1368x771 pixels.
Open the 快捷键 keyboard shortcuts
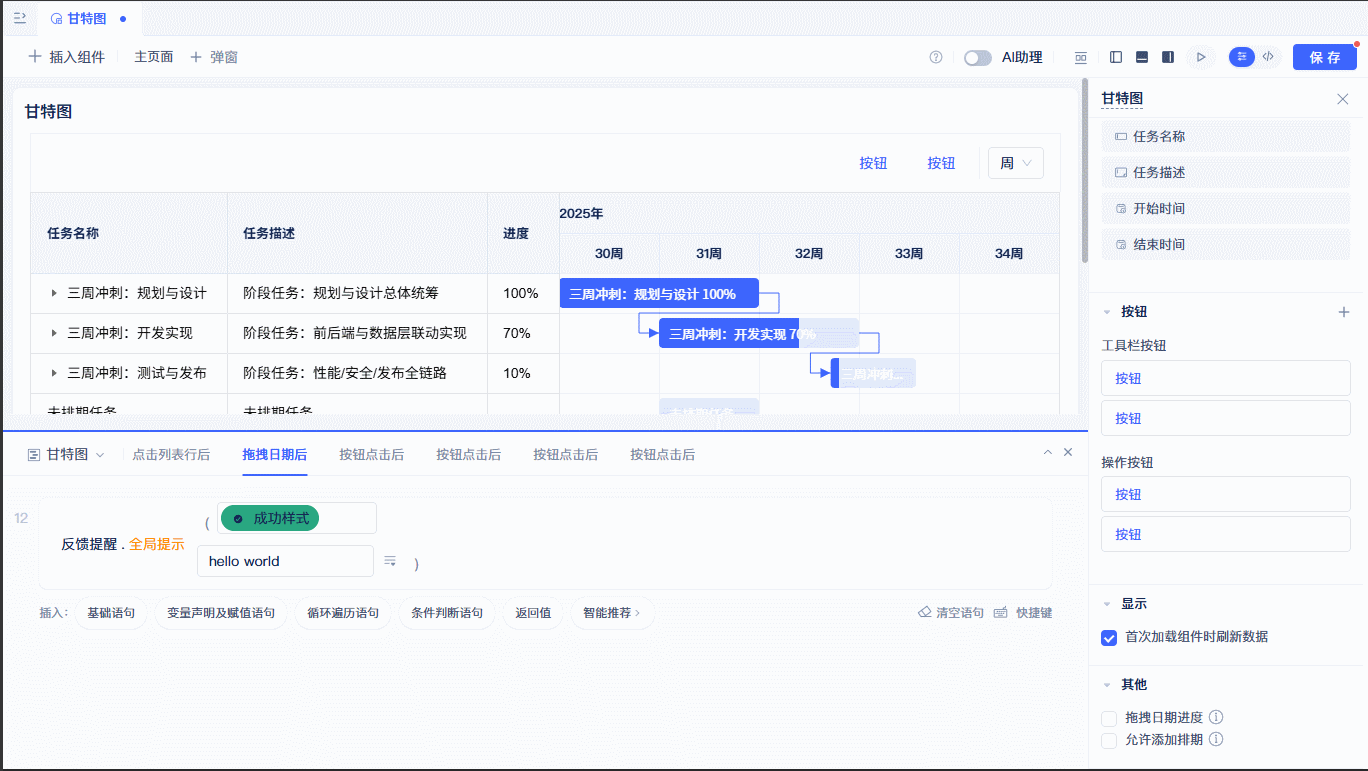pyautogui.click(x=1023, y=613)
